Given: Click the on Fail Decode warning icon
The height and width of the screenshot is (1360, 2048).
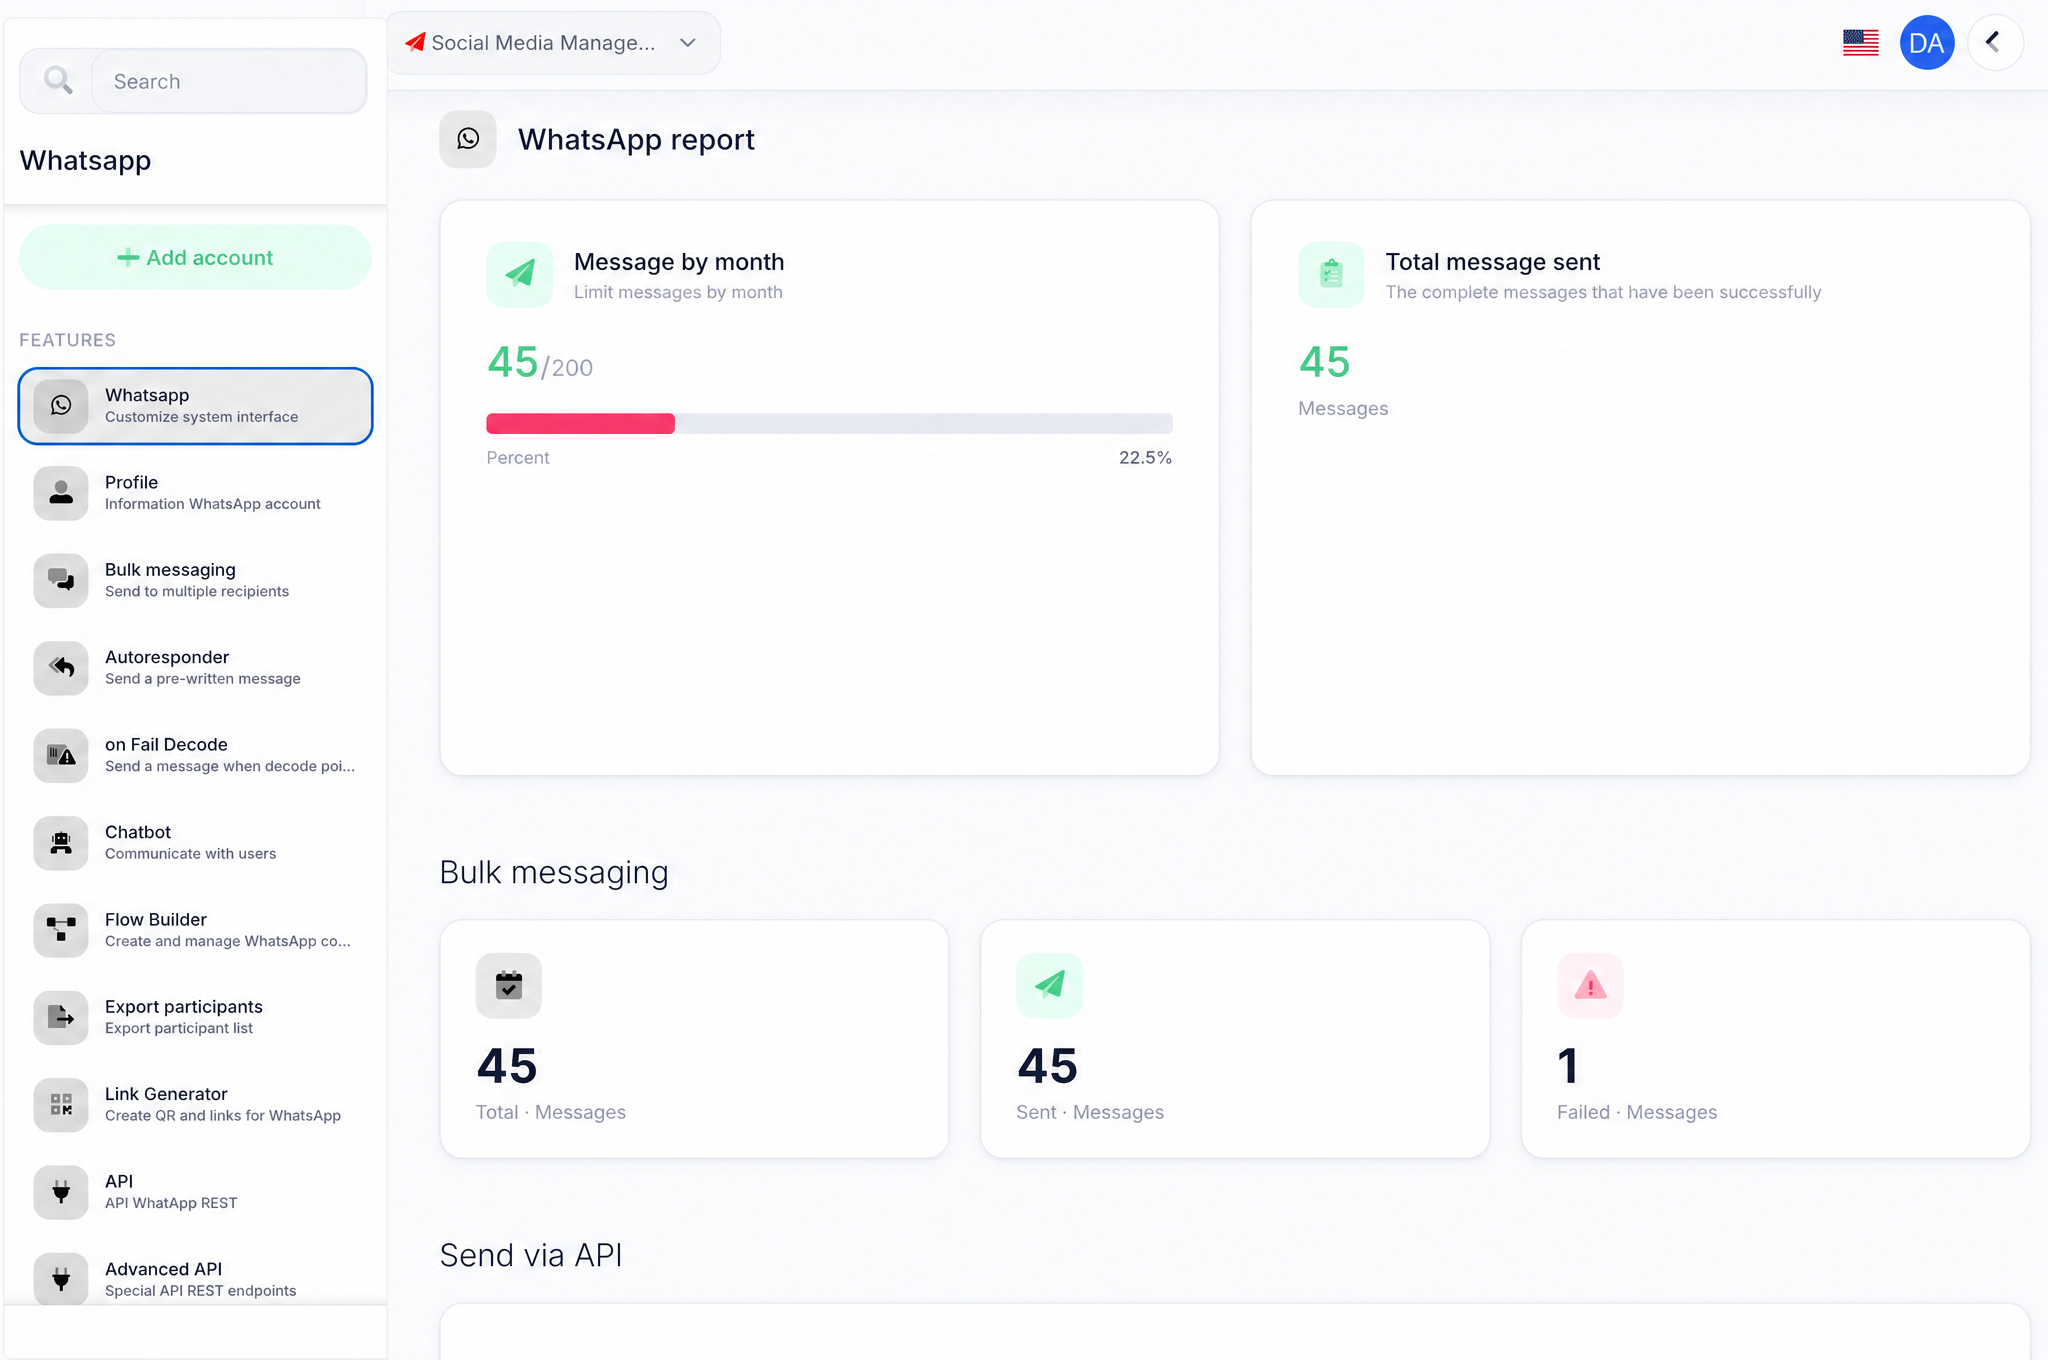Looking at the screenshot, I should [x=61, y=755].
